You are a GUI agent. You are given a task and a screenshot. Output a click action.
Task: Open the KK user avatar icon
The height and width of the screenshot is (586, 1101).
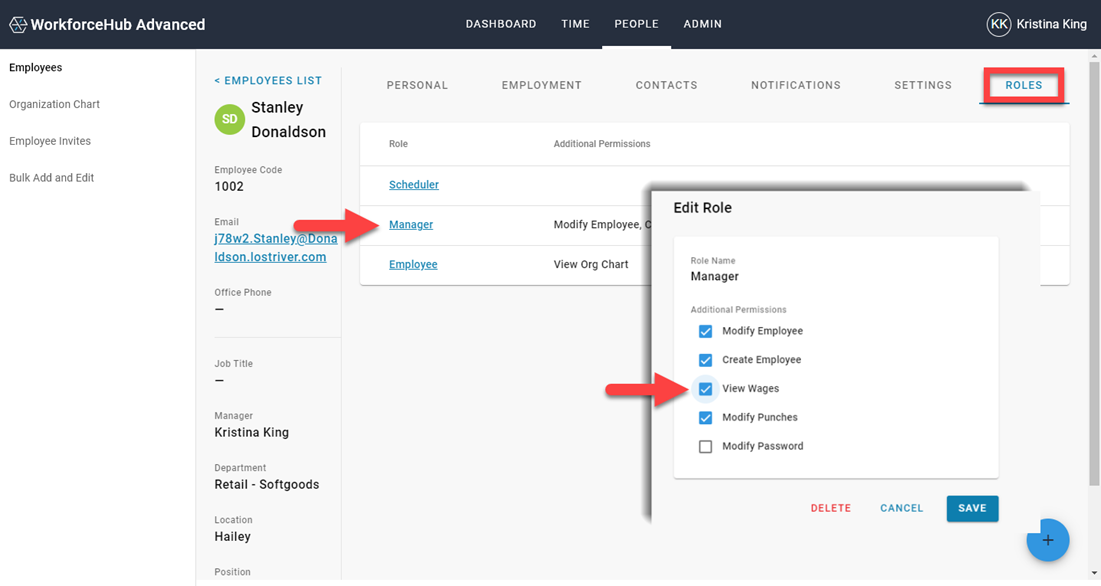(x=998, y=25)
